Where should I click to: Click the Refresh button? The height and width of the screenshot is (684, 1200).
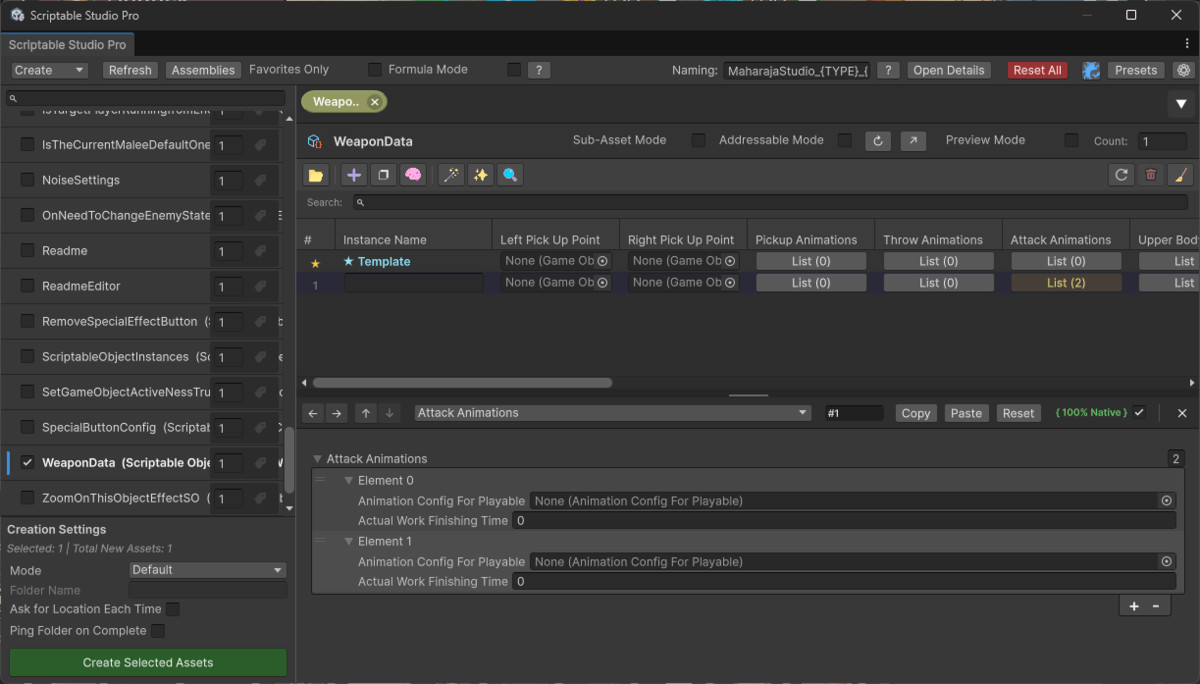tap(130, 70)
